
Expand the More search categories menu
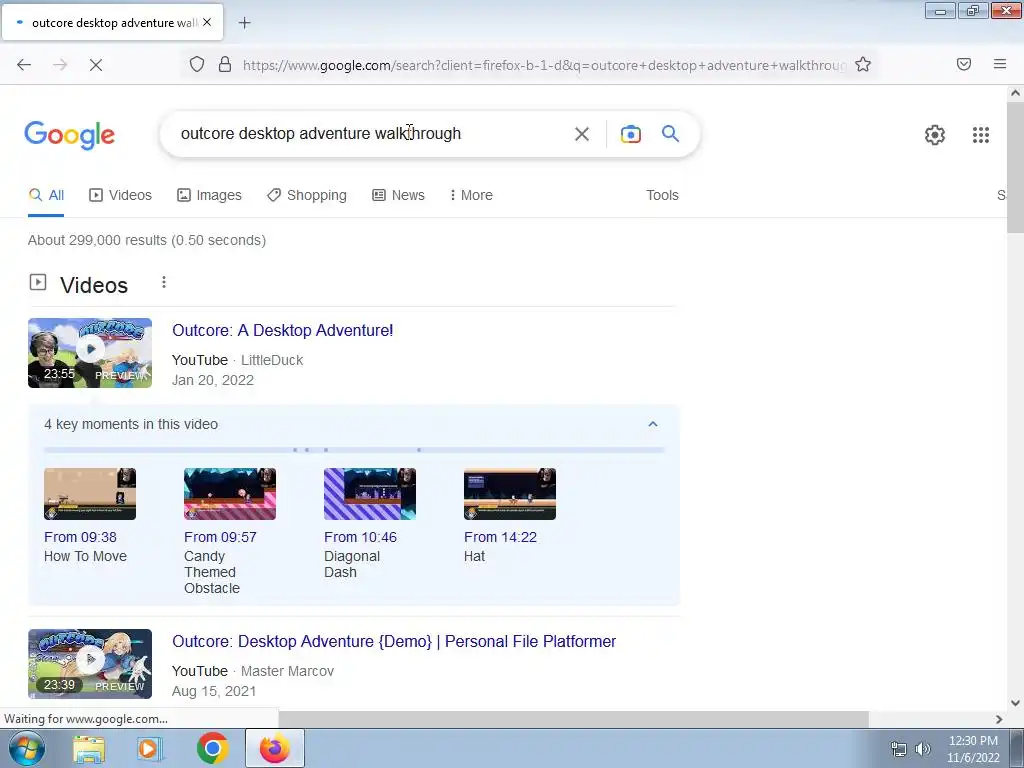point(471,195)
